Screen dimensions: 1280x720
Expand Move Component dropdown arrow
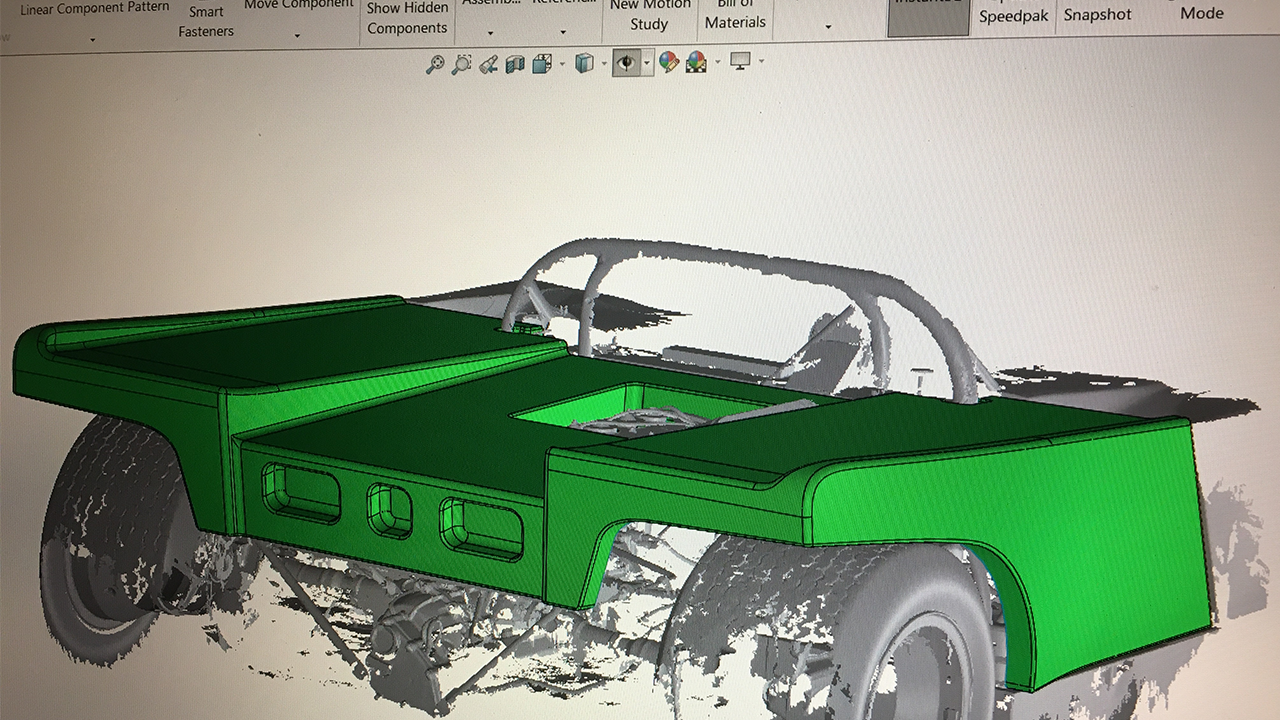297,36
